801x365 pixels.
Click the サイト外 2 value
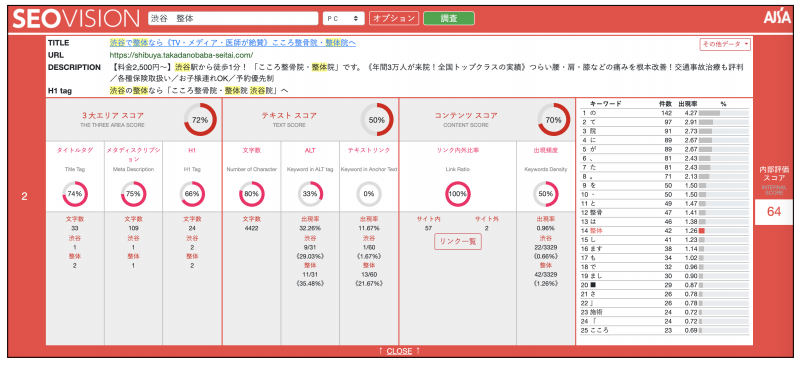[x=486, y=228]
